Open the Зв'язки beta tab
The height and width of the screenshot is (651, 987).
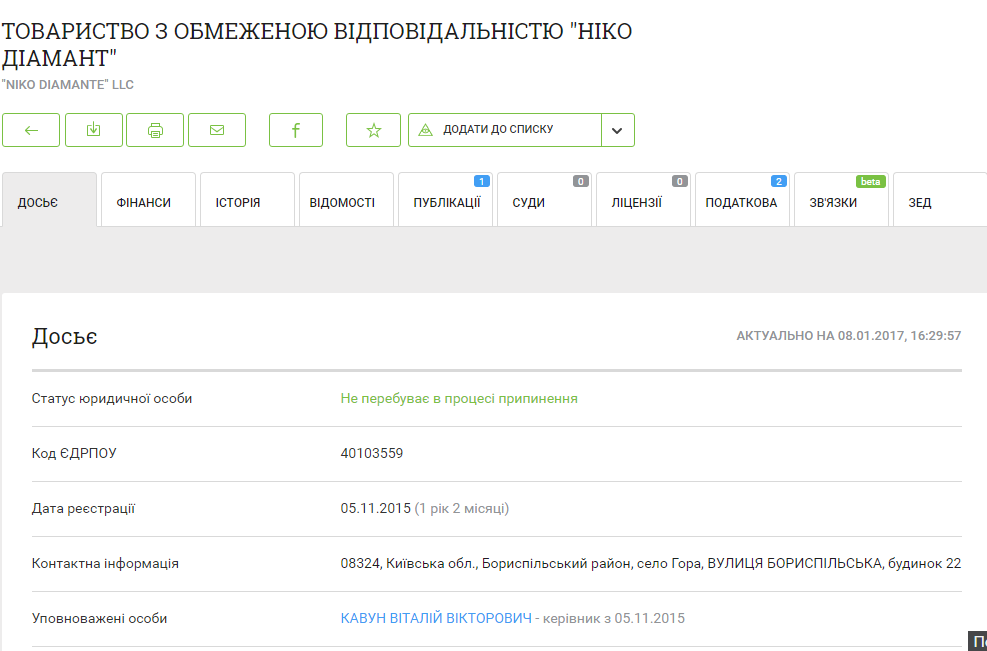pos(833,202)
